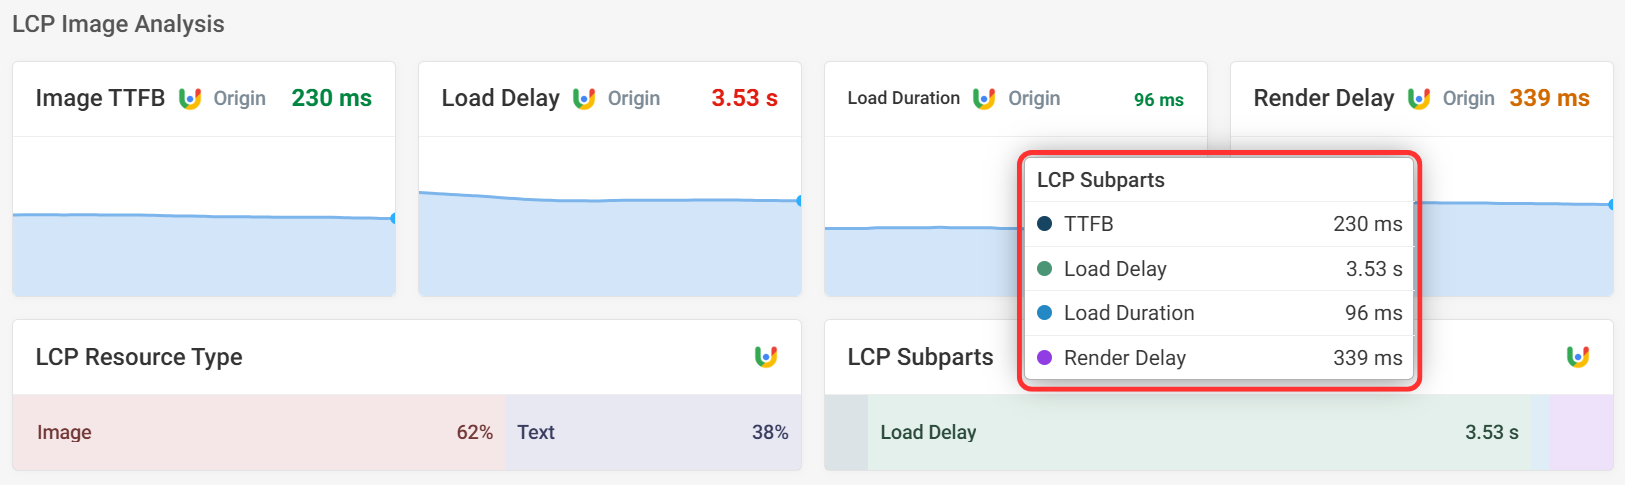Click the LCP Resource Type heading

139,357
